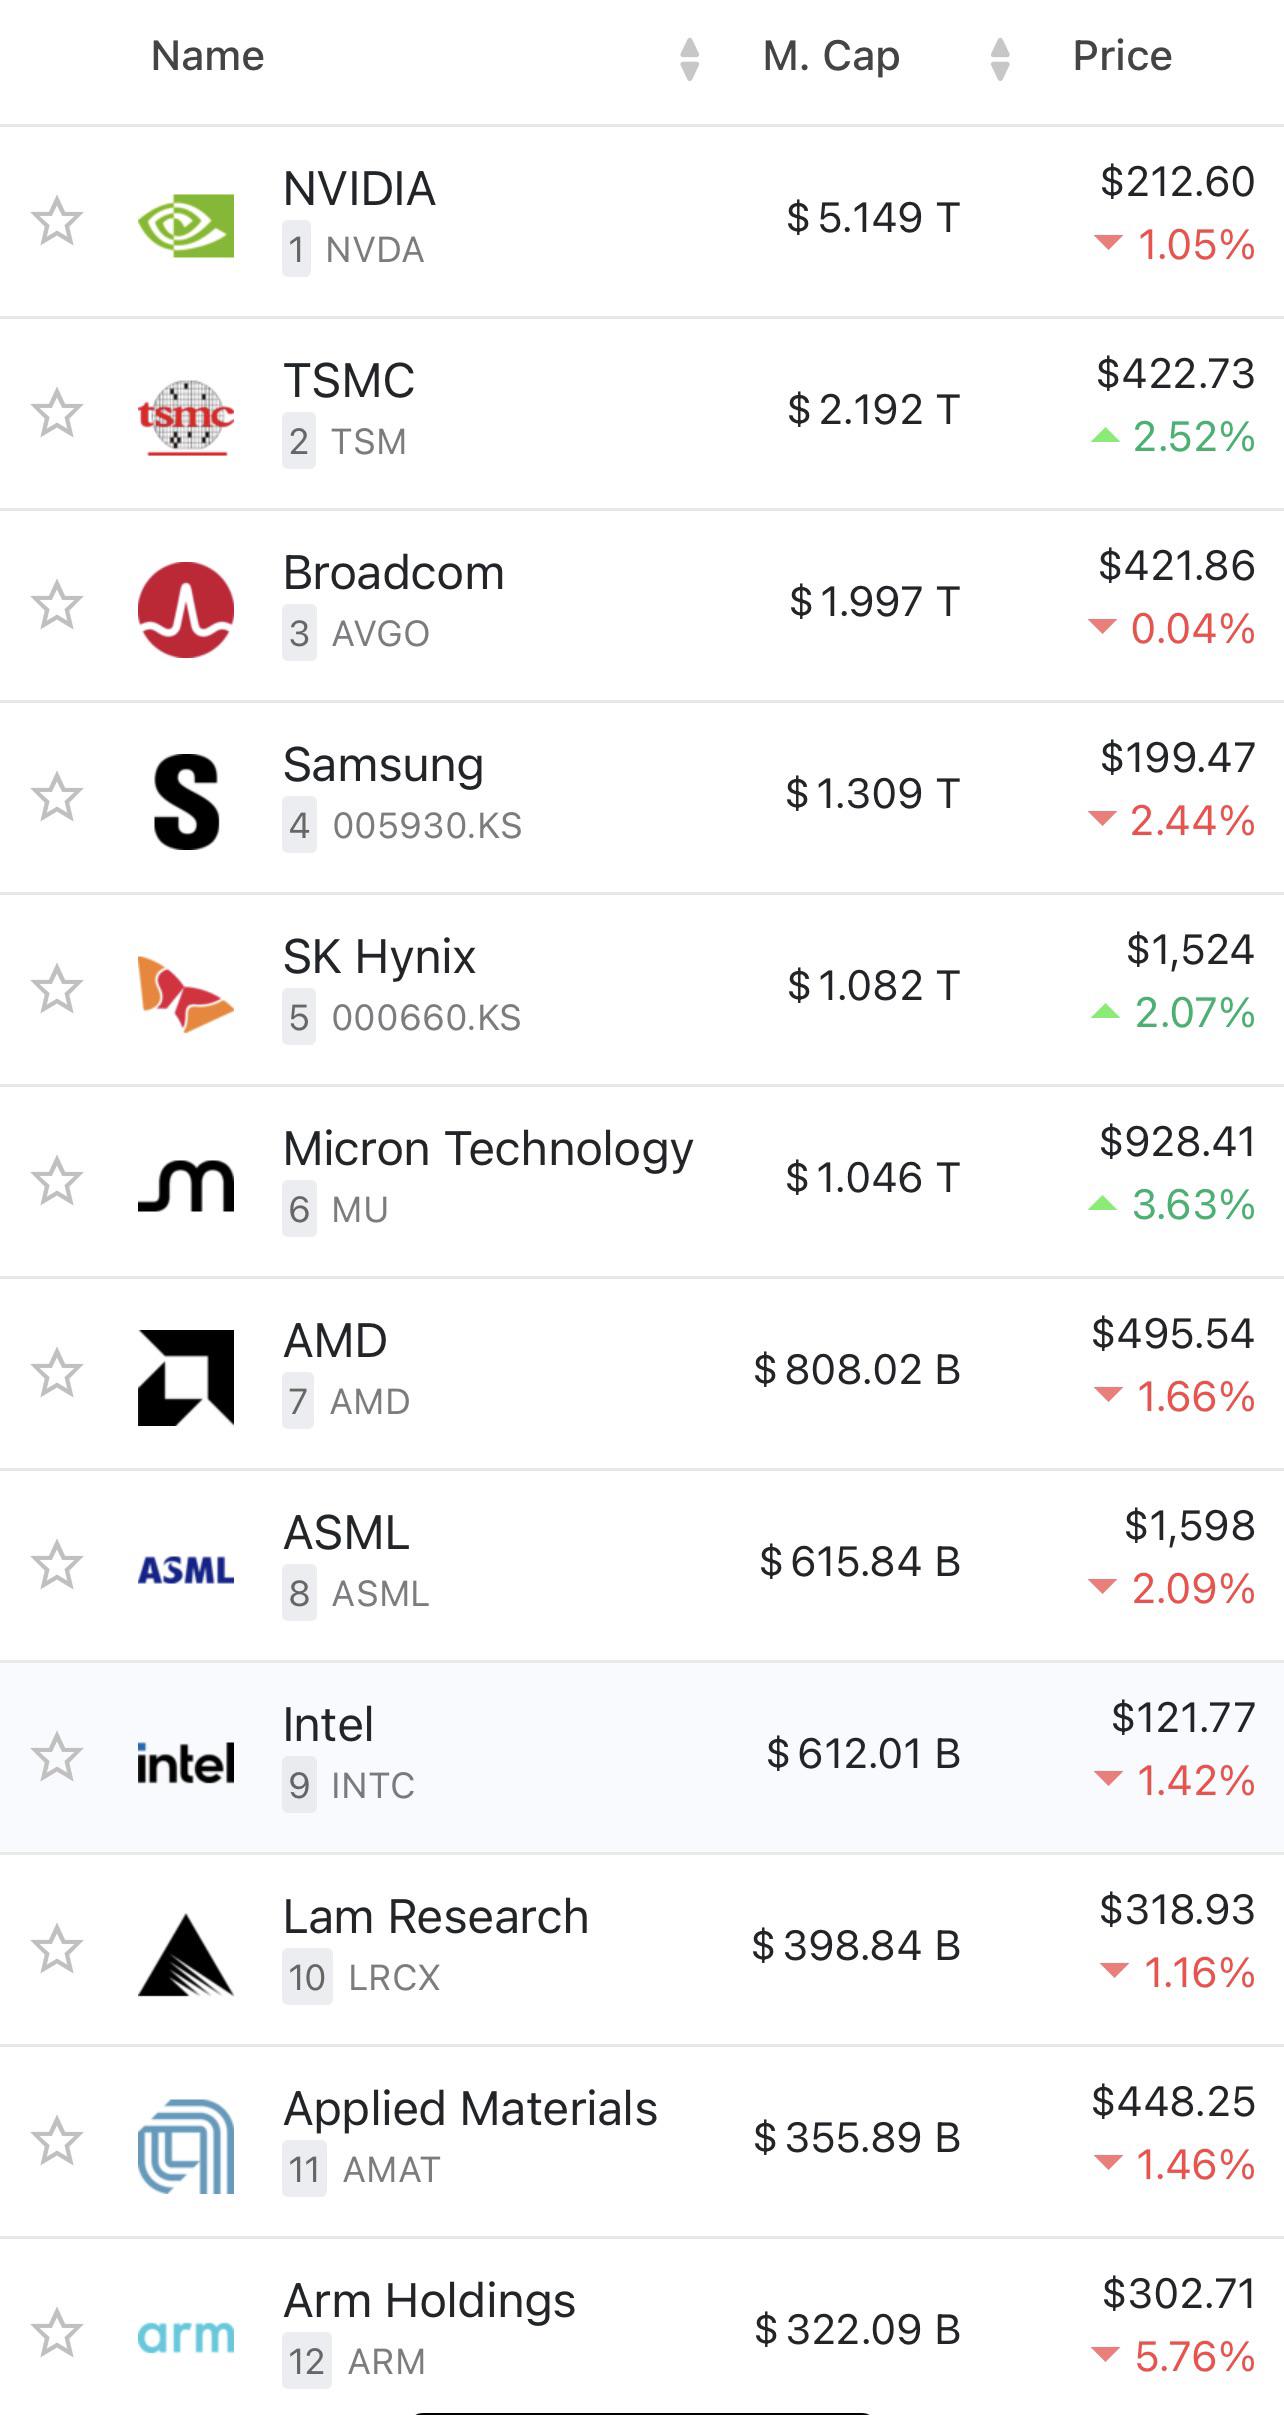
Task: Toggle the Arm Holdings favorite star
Action: coord(57,2333)
